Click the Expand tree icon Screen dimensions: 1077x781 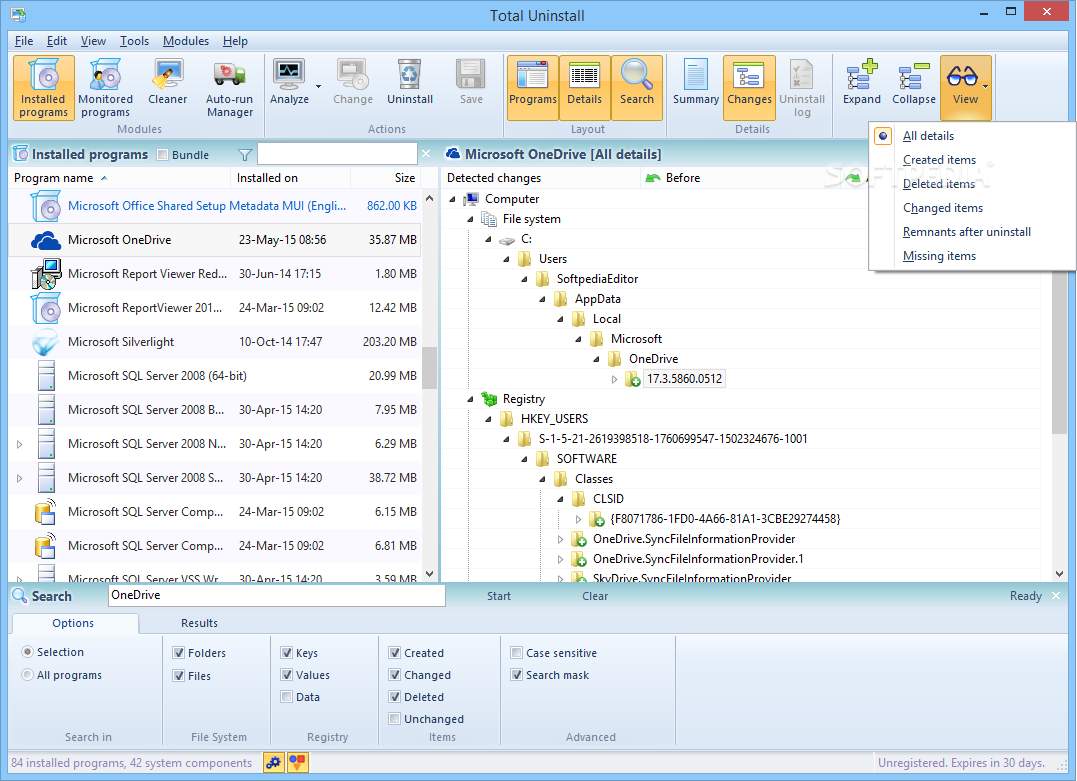tap(861, 74)
